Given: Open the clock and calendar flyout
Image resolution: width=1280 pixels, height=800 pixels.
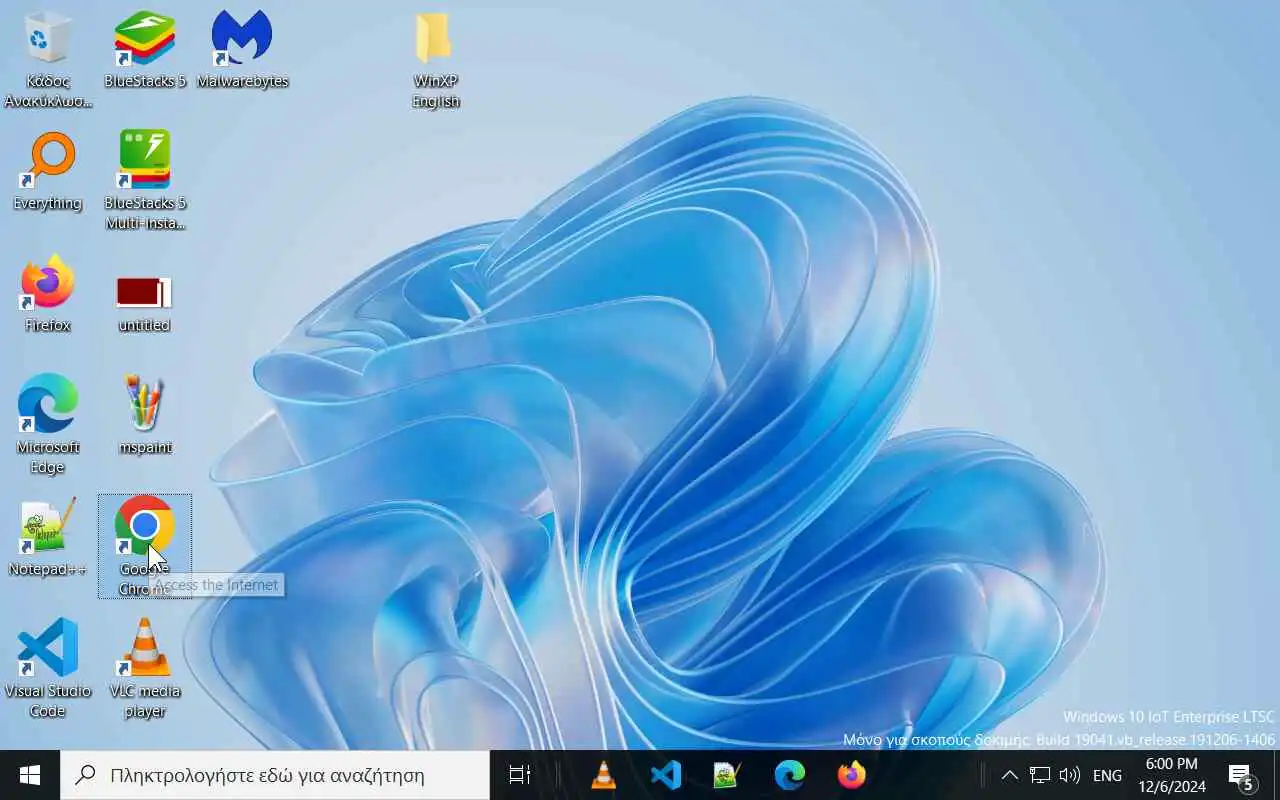Looking at the screenshot, I should click(x=1172, y=775).
